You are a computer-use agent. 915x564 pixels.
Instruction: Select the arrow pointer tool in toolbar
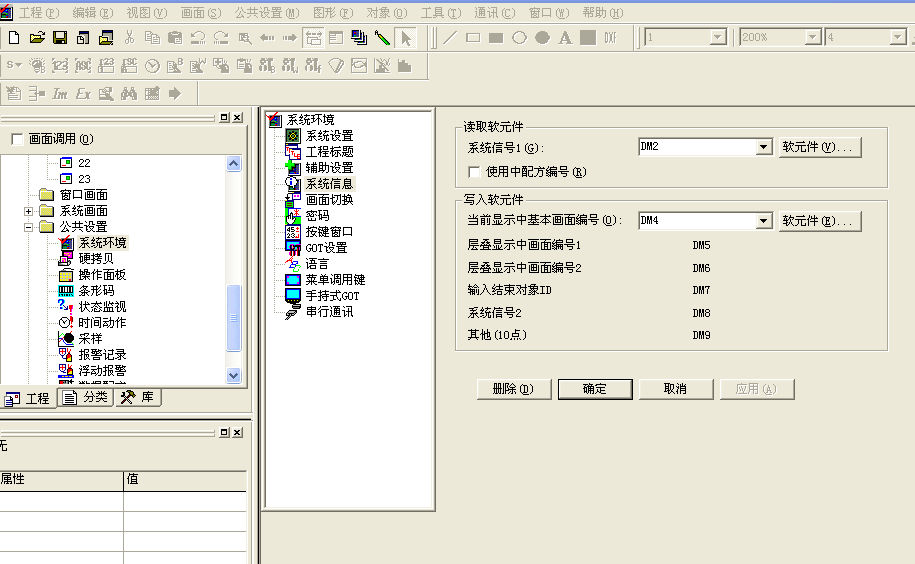(405, 38)
